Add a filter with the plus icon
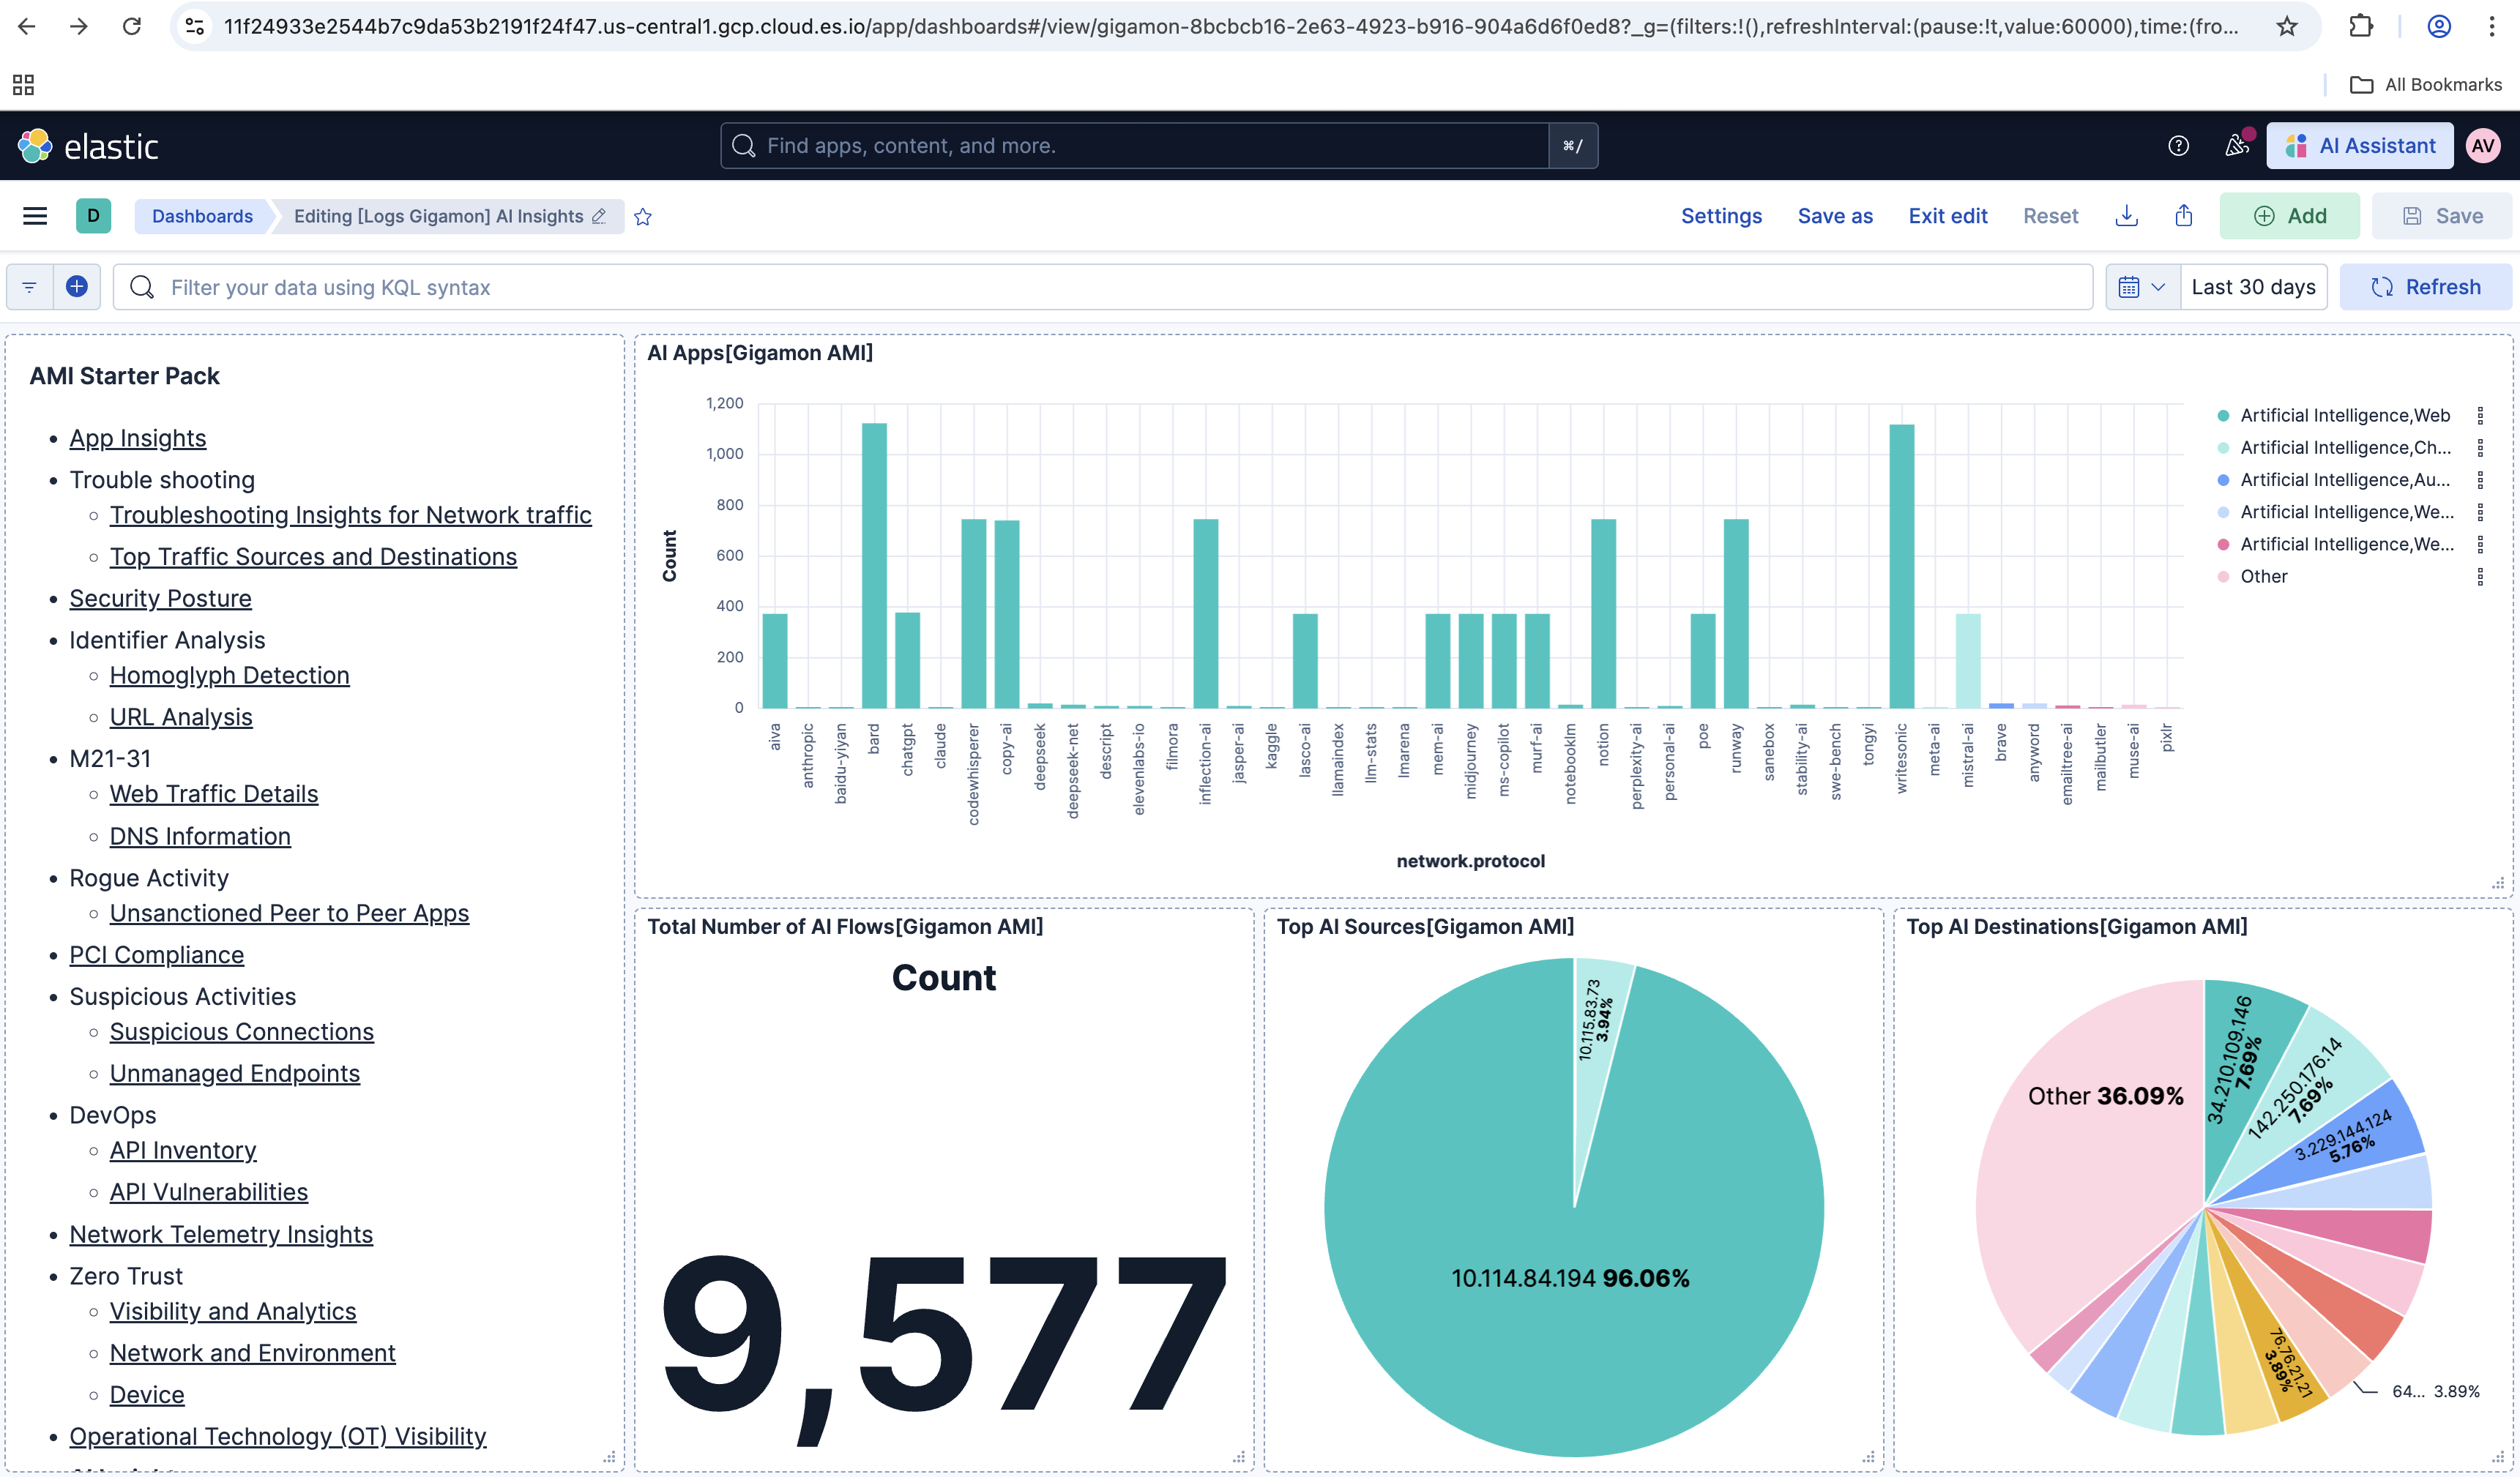This screenshot has width=2520, height=1477. pos(76,287)
